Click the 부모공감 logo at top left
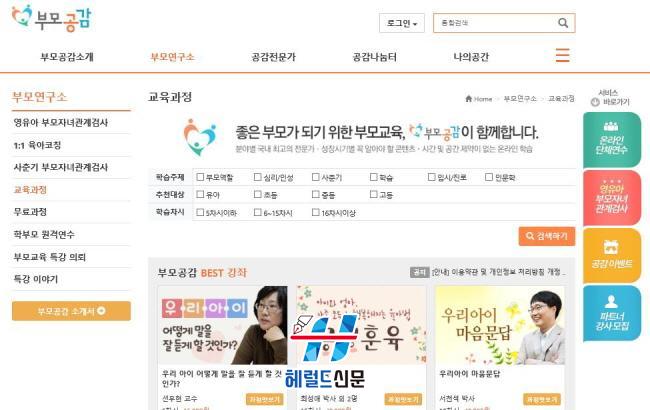 51,18
